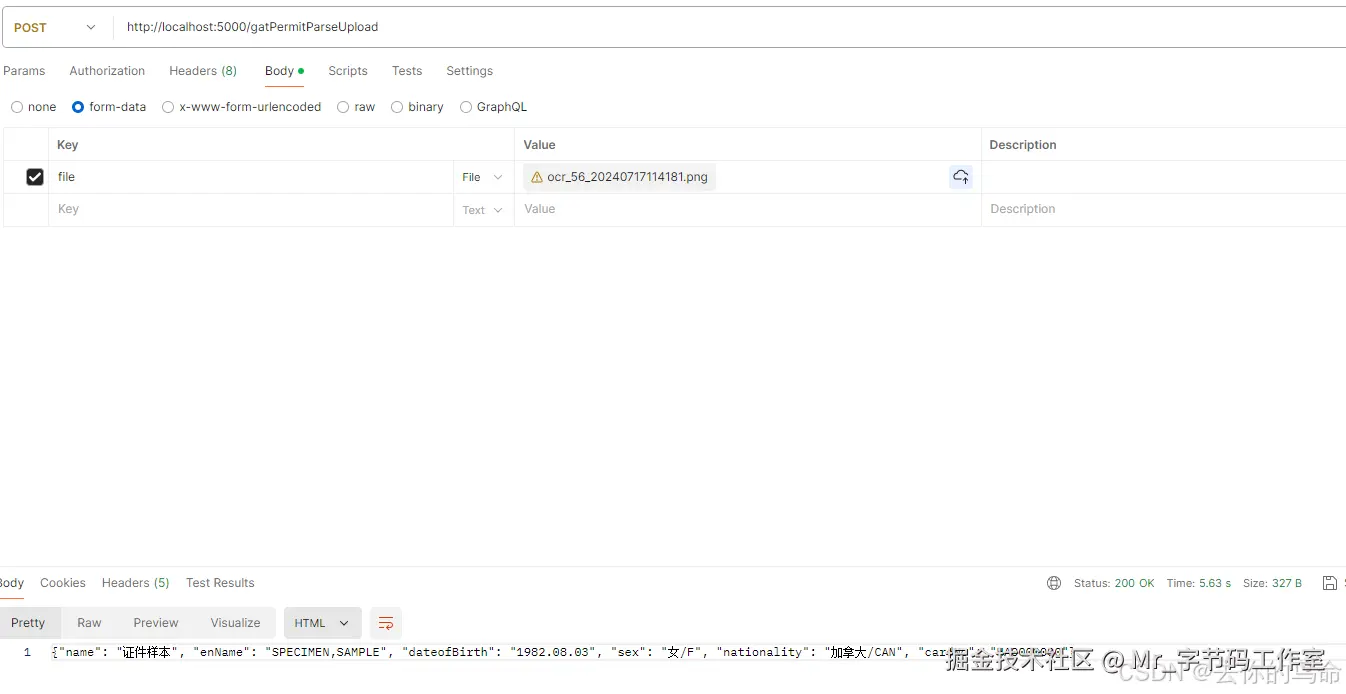Open the File type dropdown for file row

[x=483, y=177]
